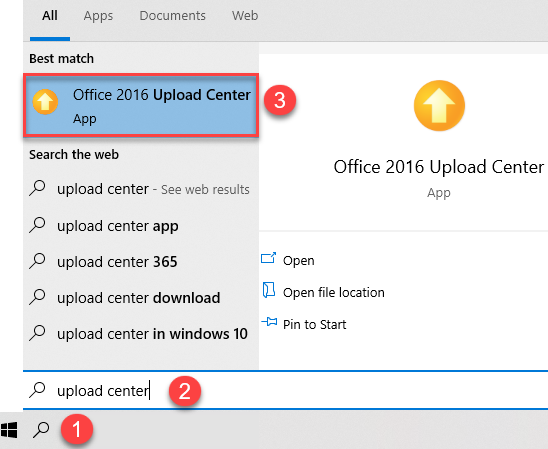Select 'upload center app' web suggestion
548x449 pixels.
click(141, 226)
